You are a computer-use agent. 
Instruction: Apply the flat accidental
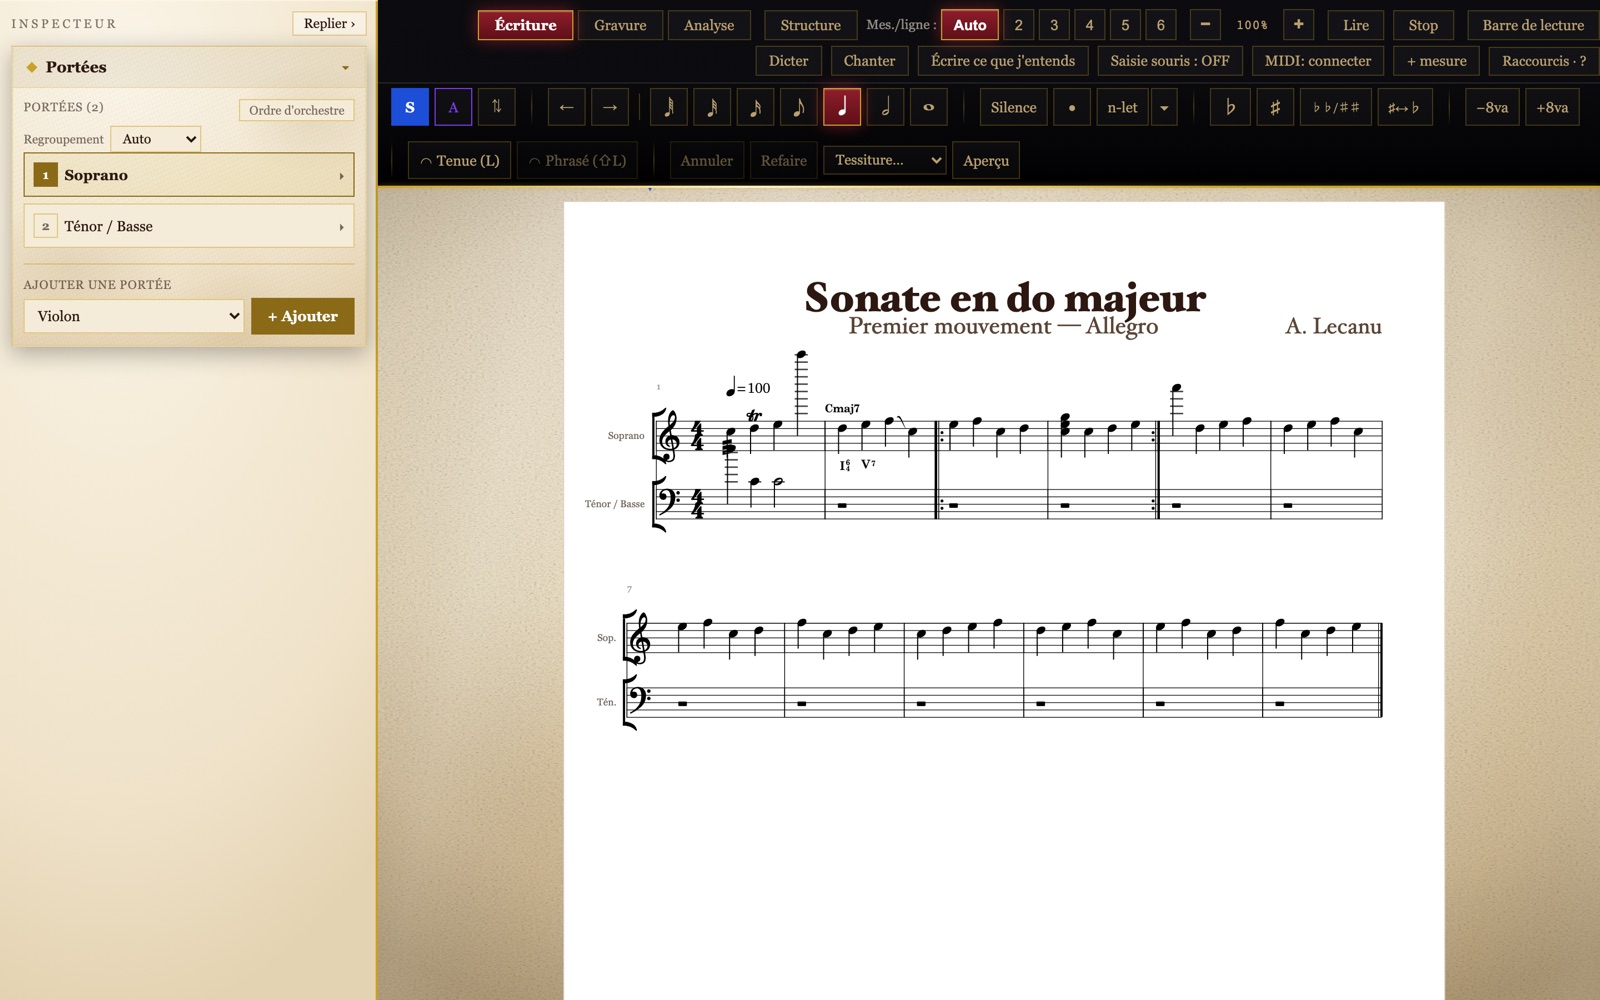pyautogui.click(x=1230, y=107)
